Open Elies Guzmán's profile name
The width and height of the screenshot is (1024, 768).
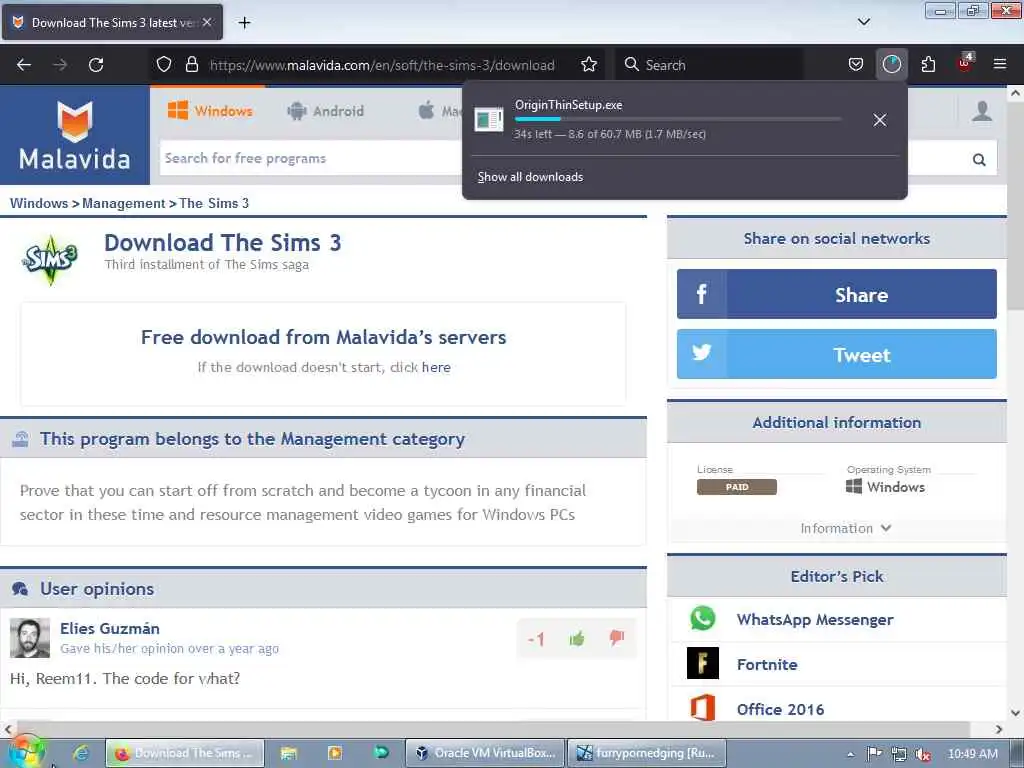click(110, 628)
